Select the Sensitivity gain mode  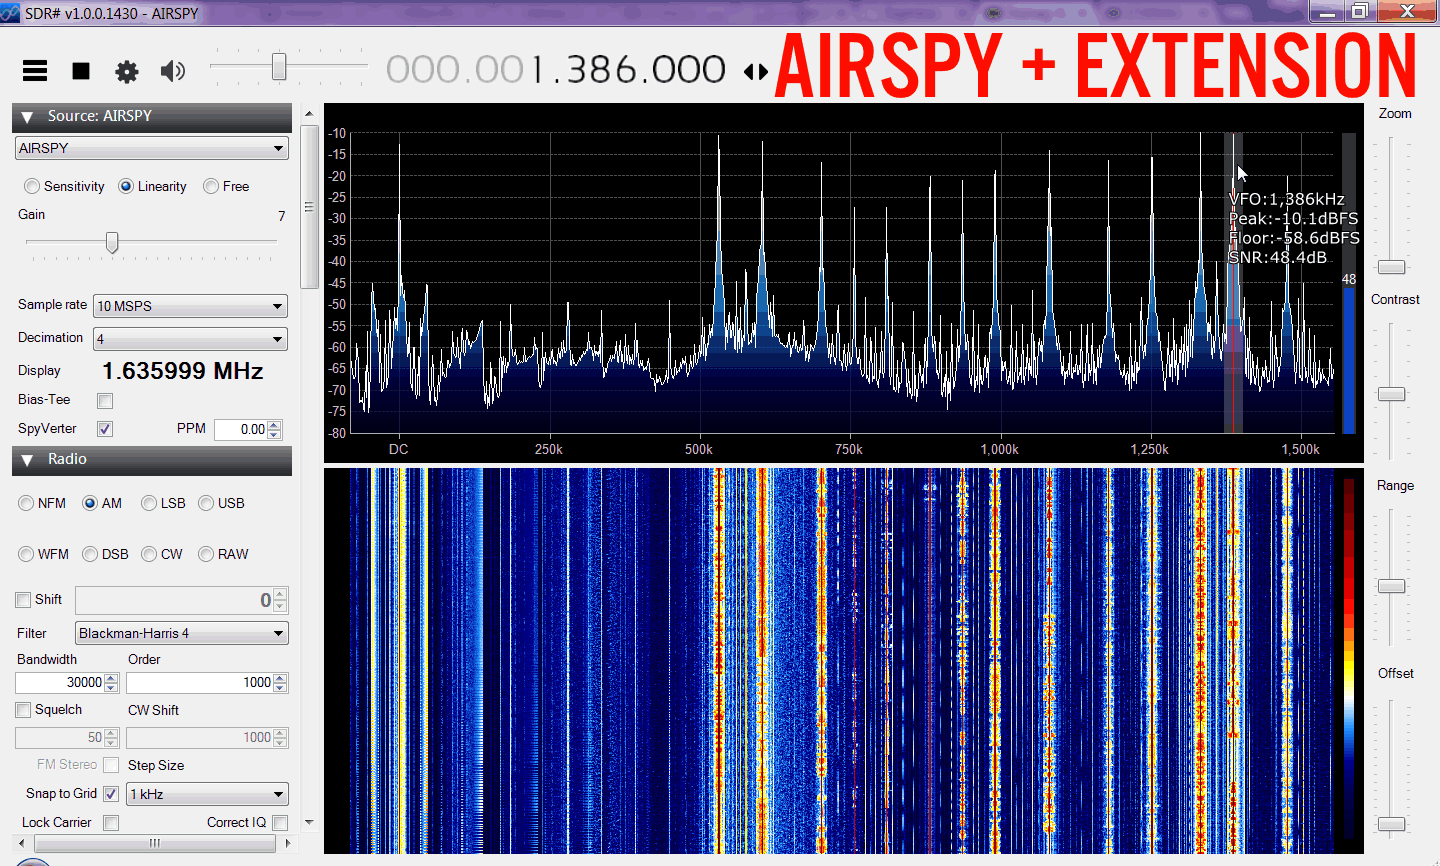coord(32,187)
